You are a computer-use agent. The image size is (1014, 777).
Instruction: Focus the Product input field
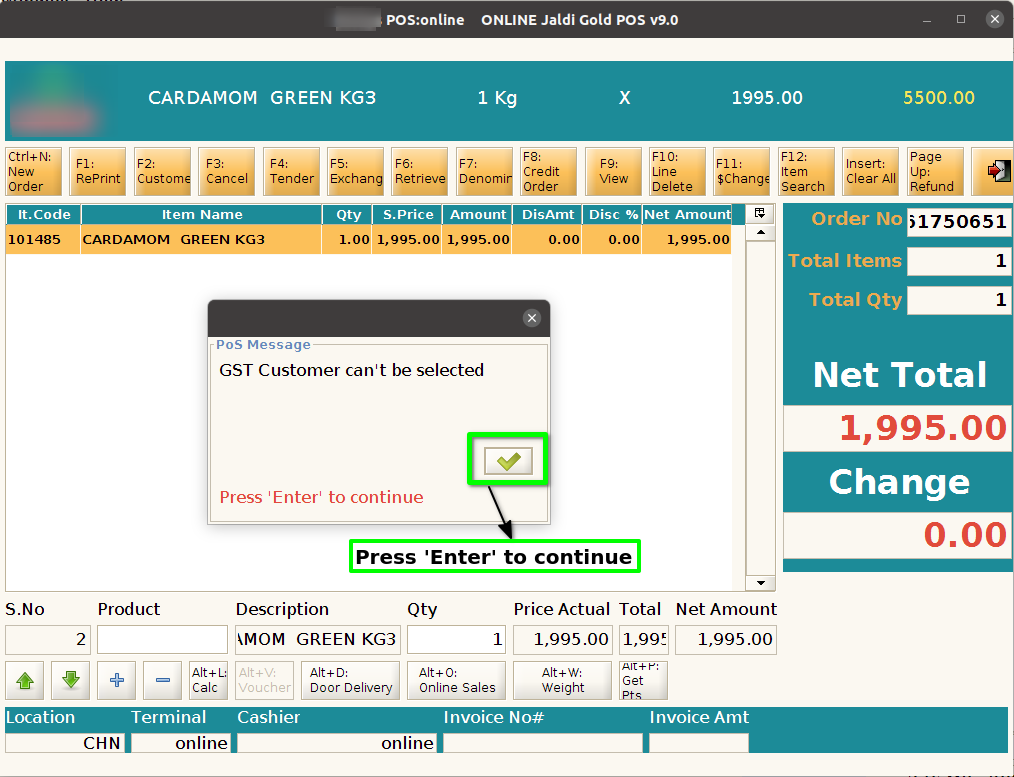[162, 640]
